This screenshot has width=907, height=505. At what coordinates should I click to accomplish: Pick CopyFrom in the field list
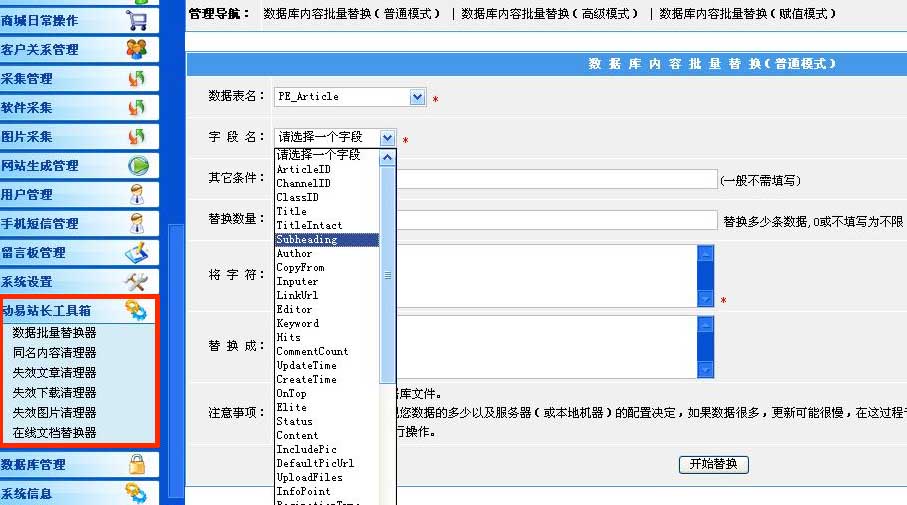click(327, 267)
